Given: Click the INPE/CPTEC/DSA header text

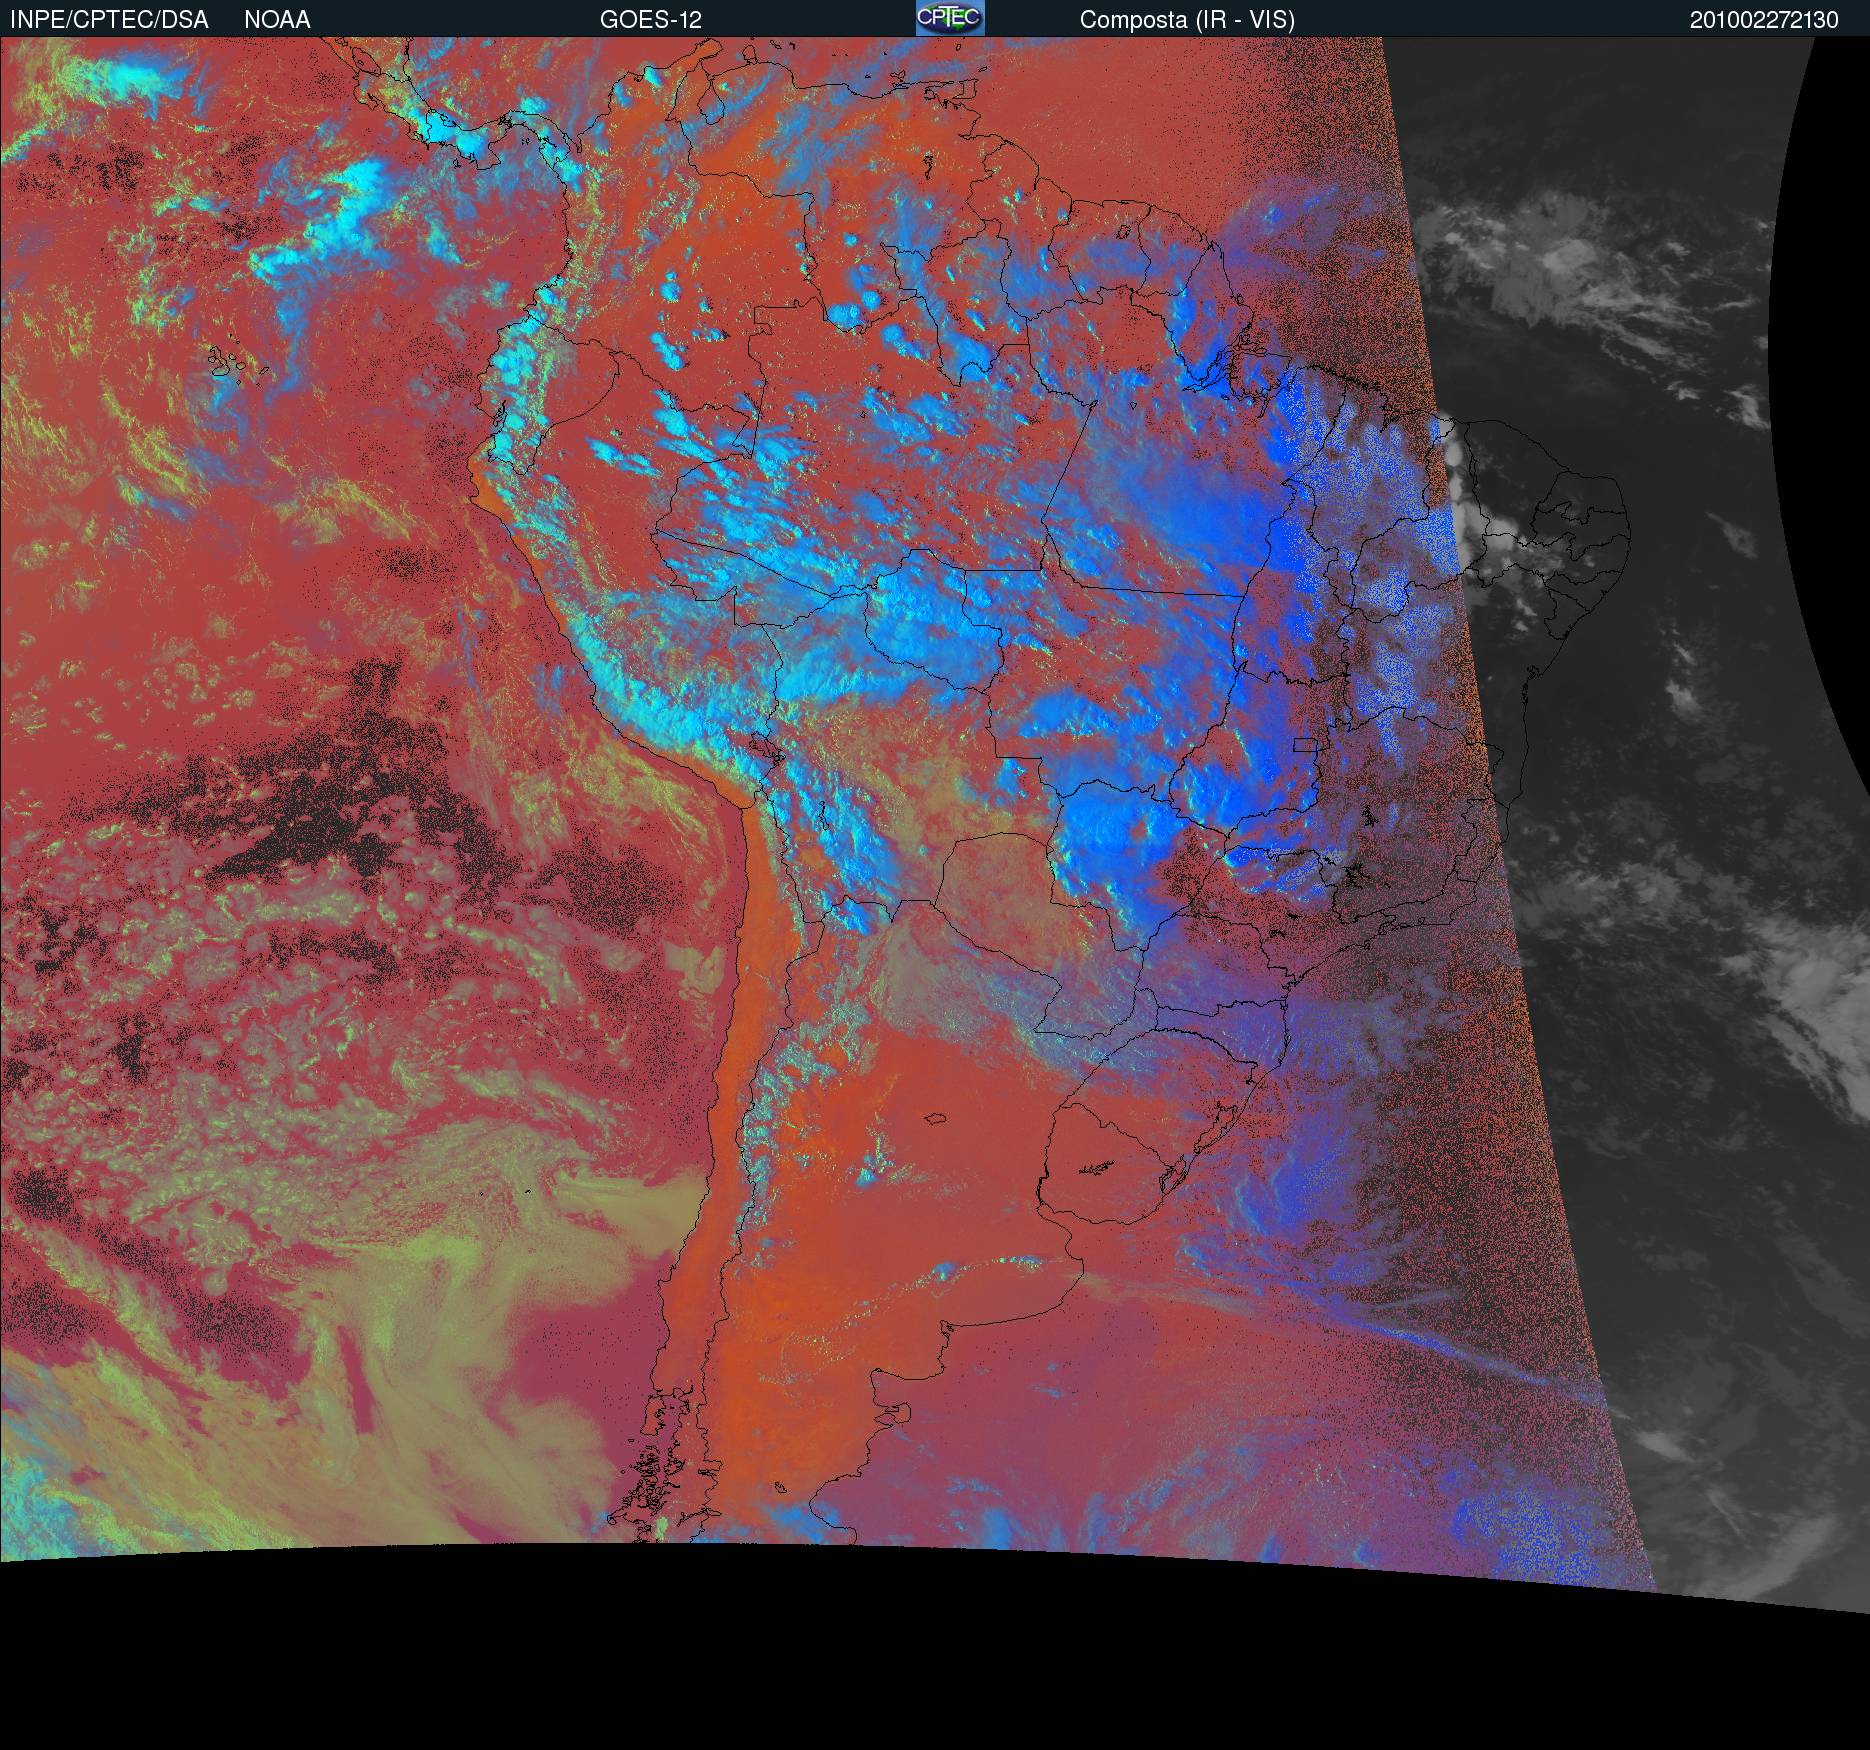Looking at the screenshot, I should (109, 20).
